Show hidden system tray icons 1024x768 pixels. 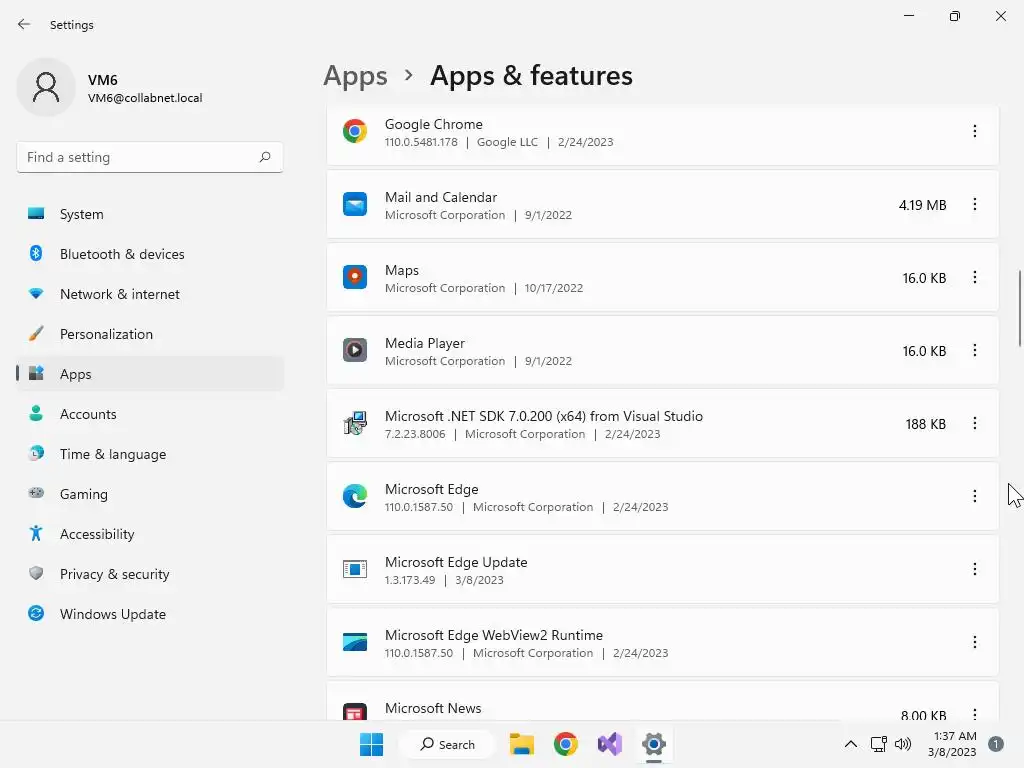[850, 744]
